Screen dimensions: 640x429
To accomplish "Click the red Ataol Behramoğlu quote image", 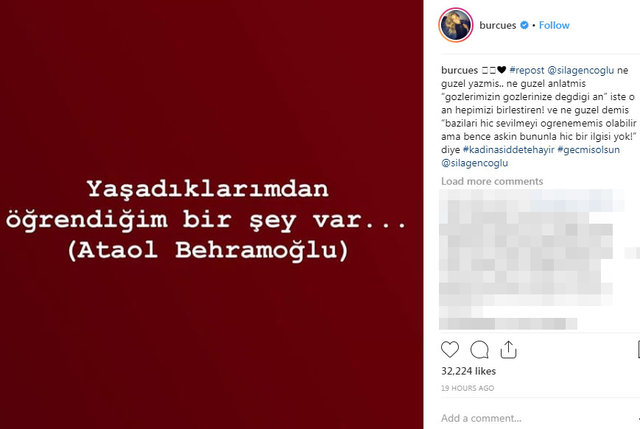I will [x=211, y=214].
